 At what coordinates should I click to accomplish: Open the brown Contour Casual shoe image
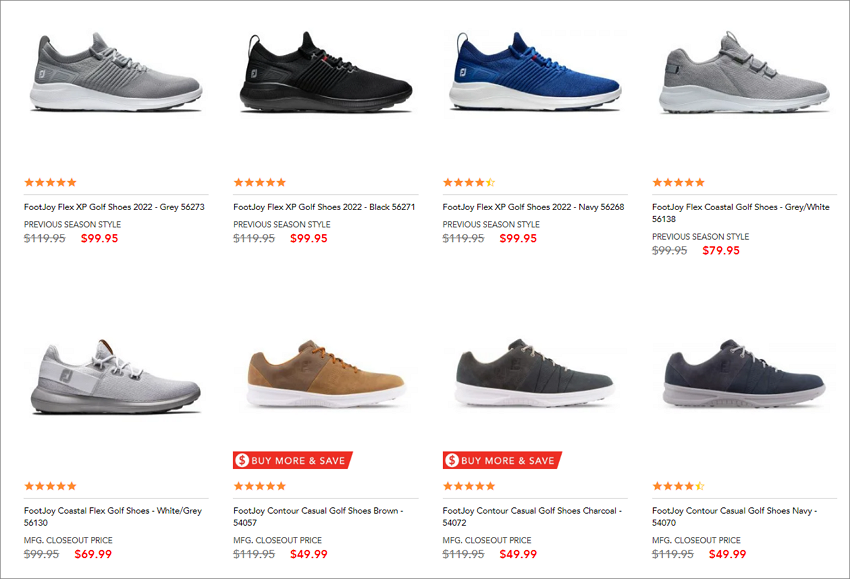click(325, 374)
